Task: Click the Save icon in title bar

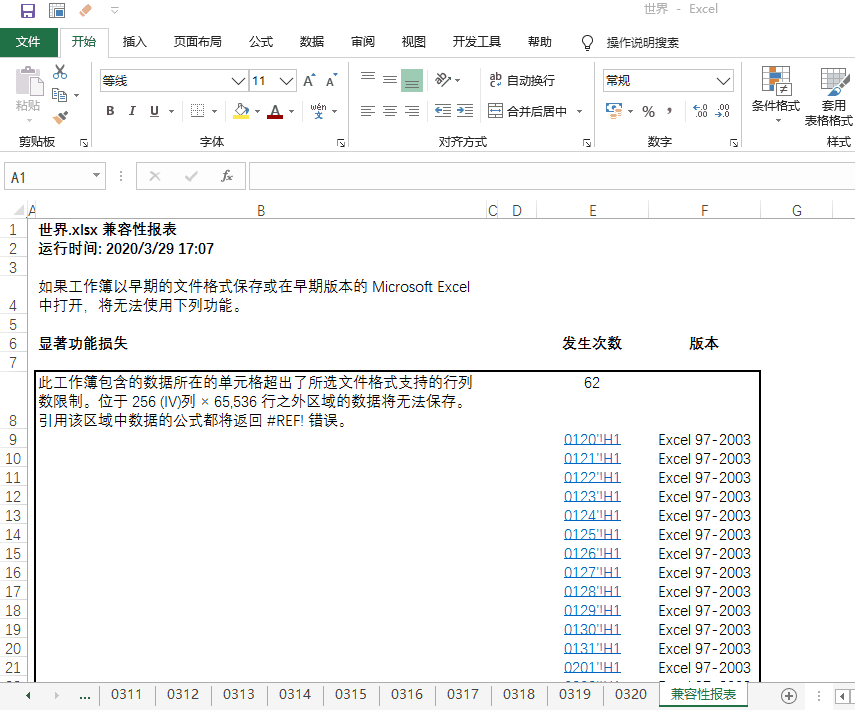Action: (27, 11)
